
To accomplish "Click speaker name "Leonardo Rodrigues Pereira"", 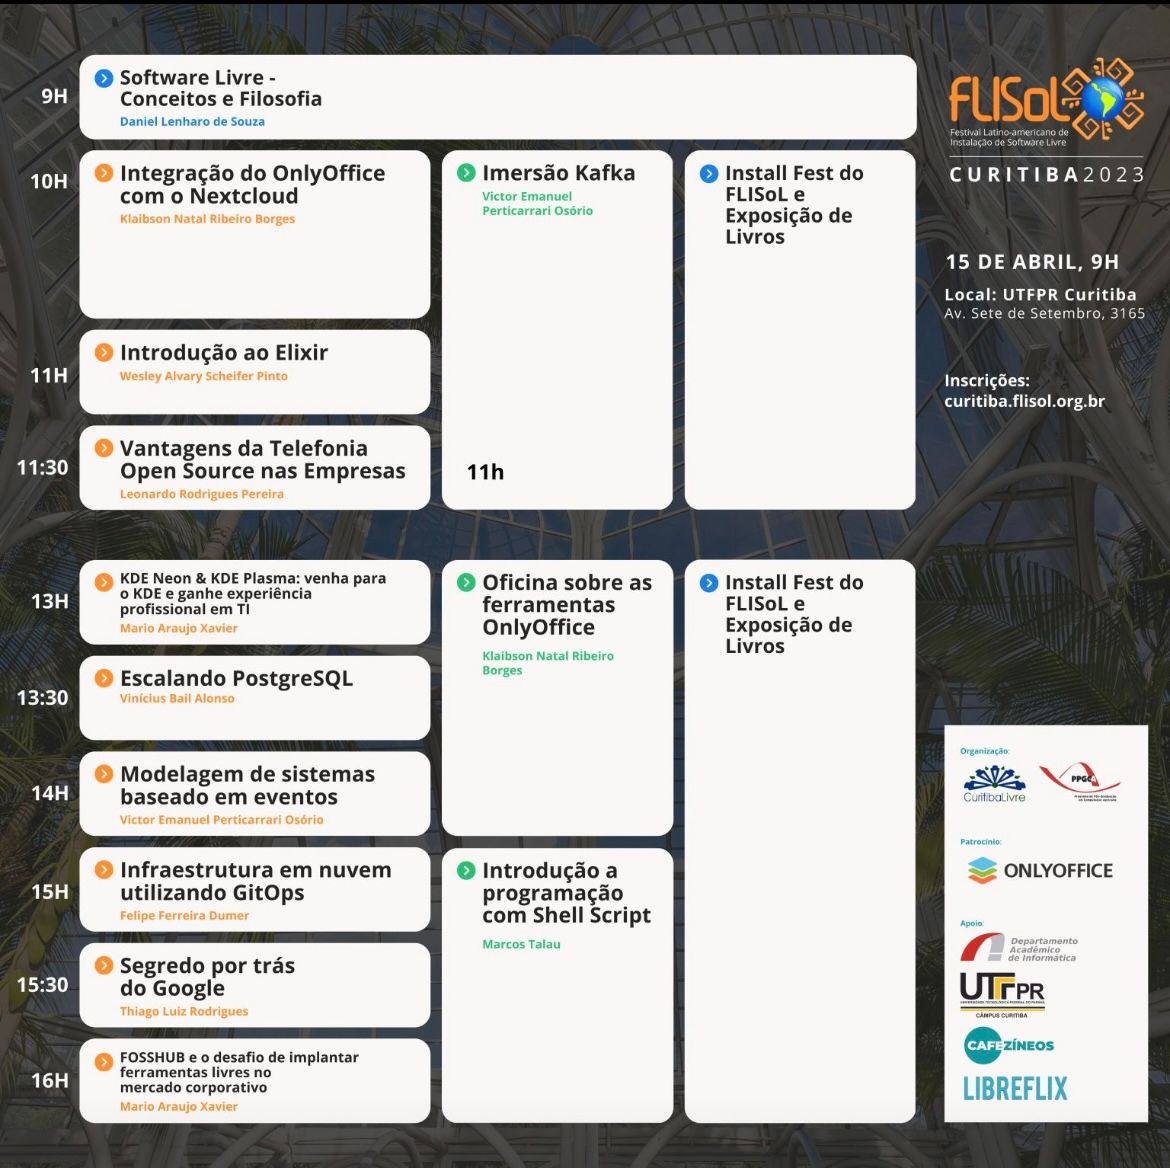I will 201,494.
